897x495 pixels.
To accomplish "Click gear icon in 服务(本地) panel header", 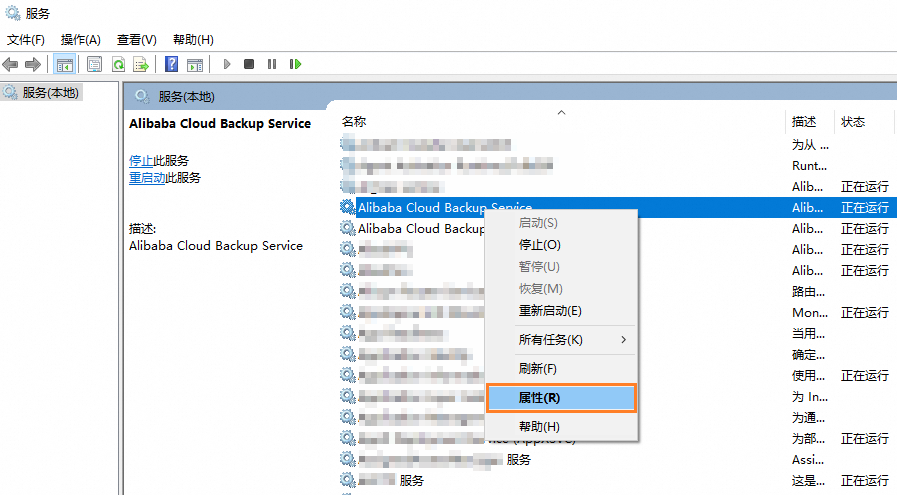I will 142,96.
